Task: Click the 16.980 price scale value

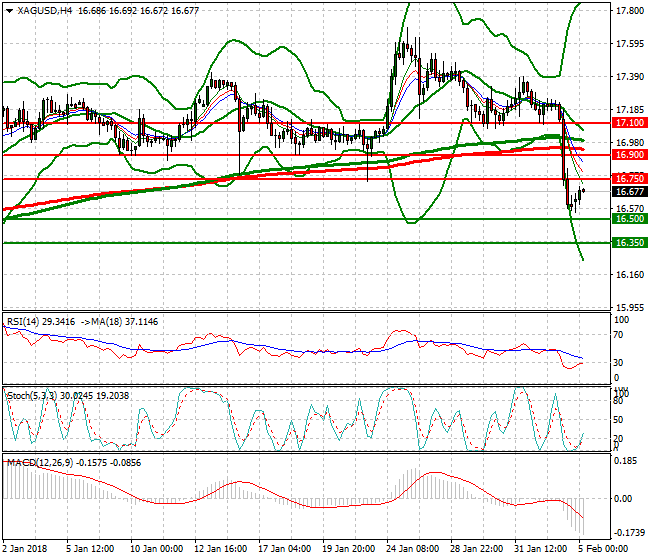Action: 630,143
